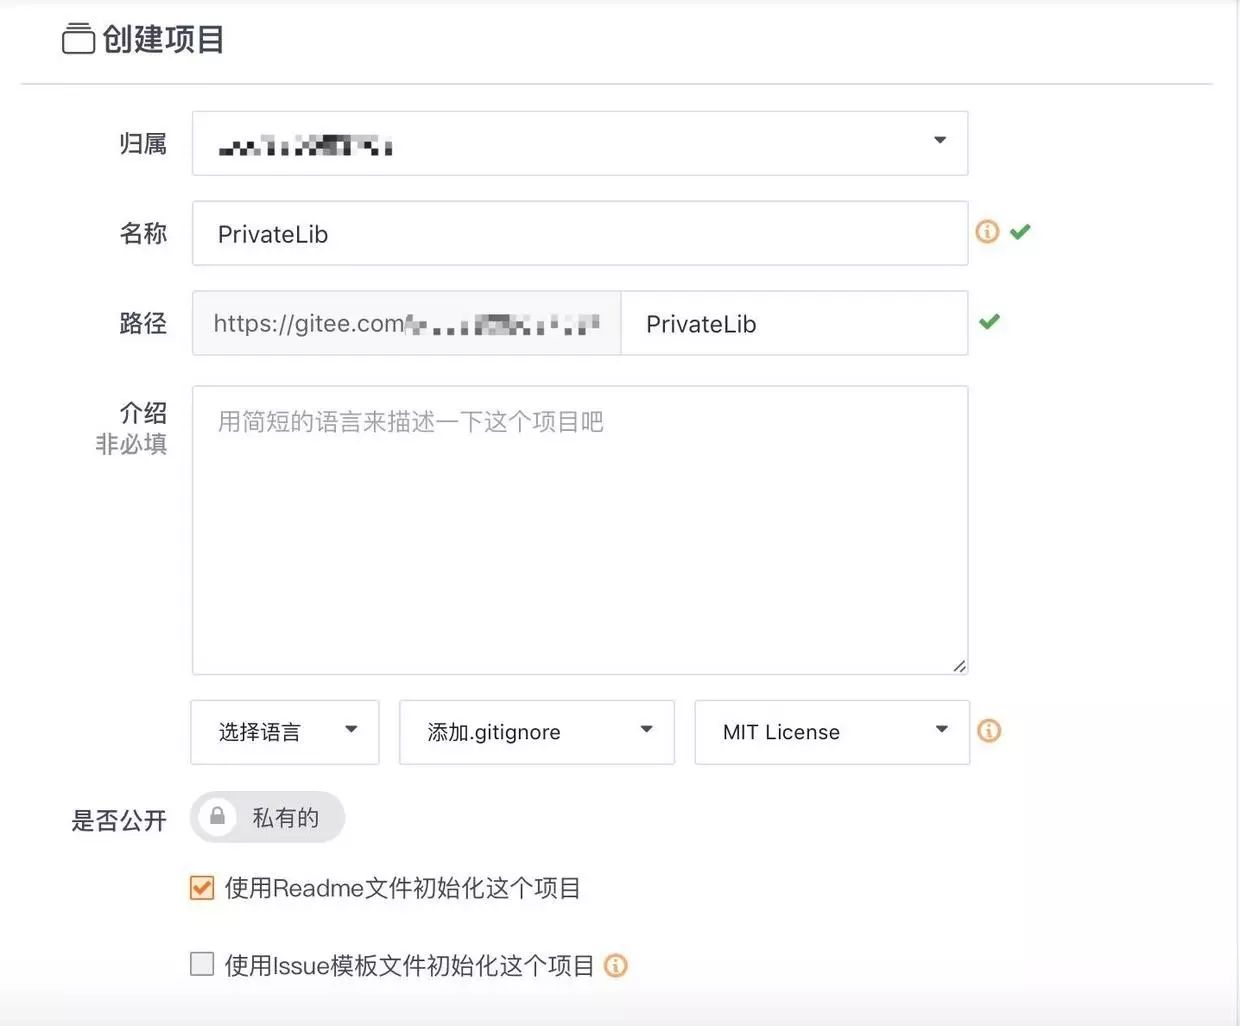
Task: Click the 创建项目 heading
Action: point(163,39)
